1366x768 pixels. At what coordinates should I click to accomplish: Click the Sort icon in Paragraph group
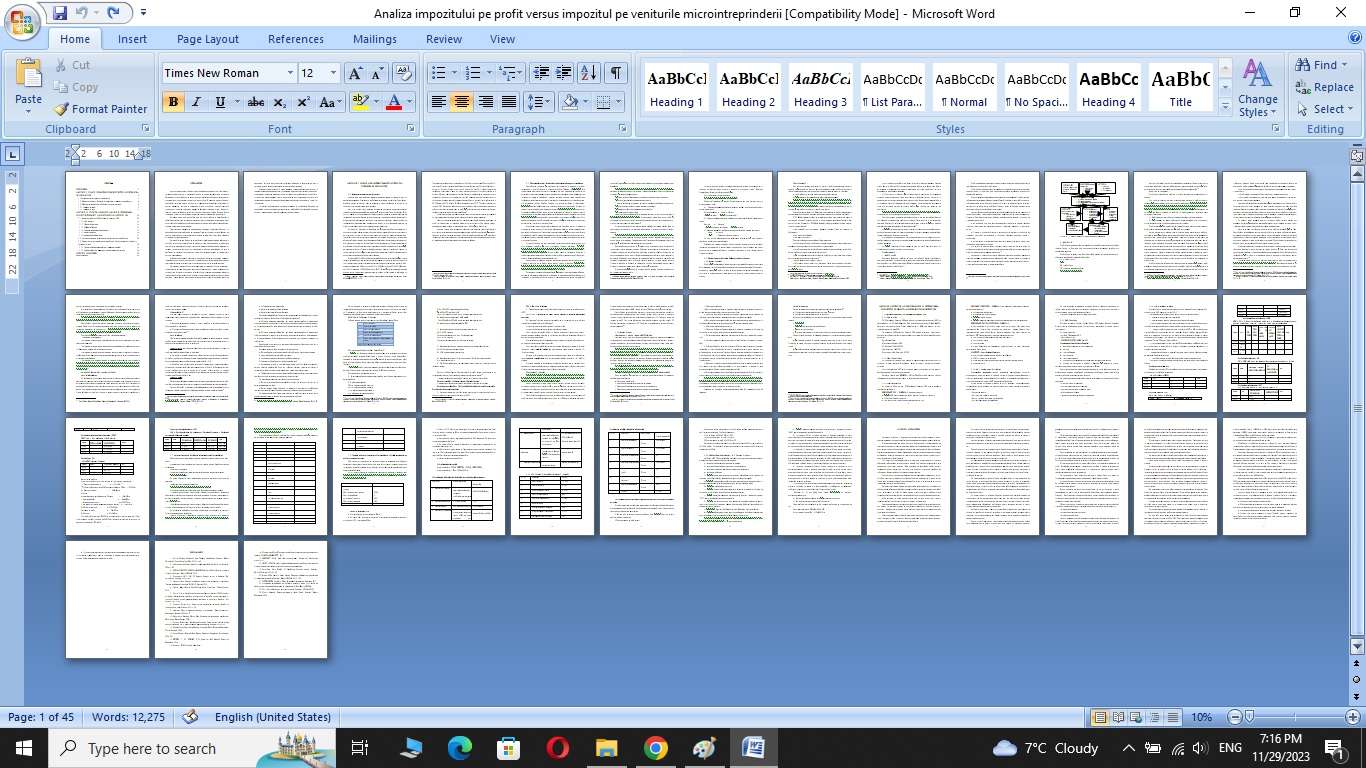tap(589, 73)
